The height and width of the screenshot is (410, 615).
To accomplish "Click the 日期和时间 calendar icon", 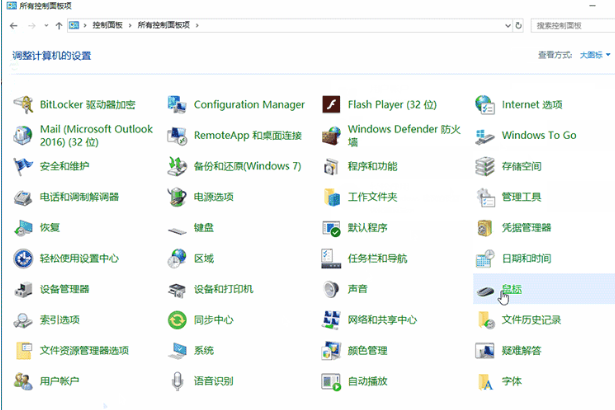I will click(485, 258).
